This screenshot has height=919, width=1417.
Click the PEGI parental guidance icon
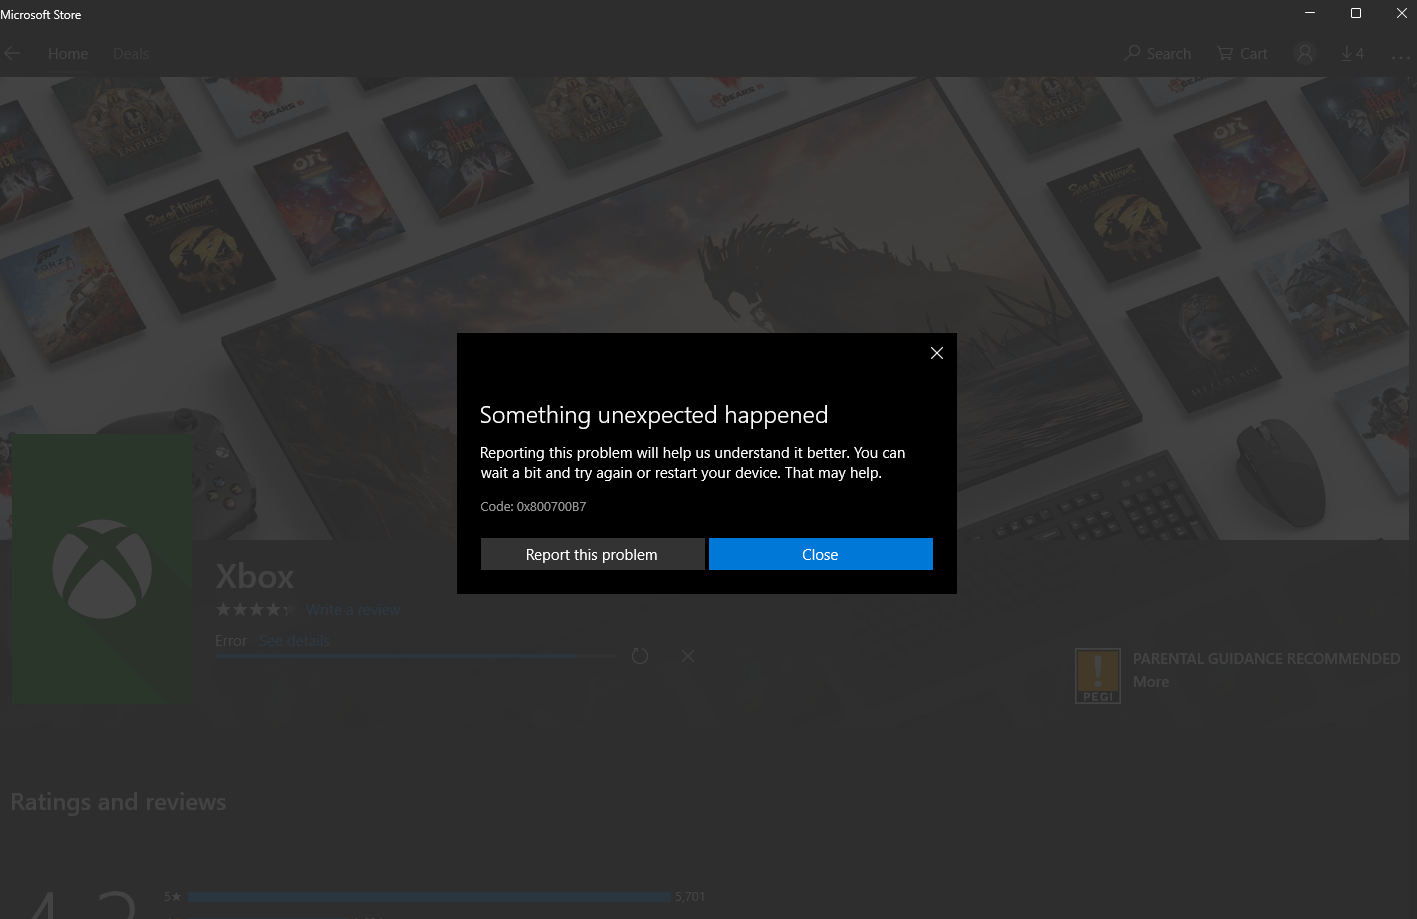click(1097, 675)
